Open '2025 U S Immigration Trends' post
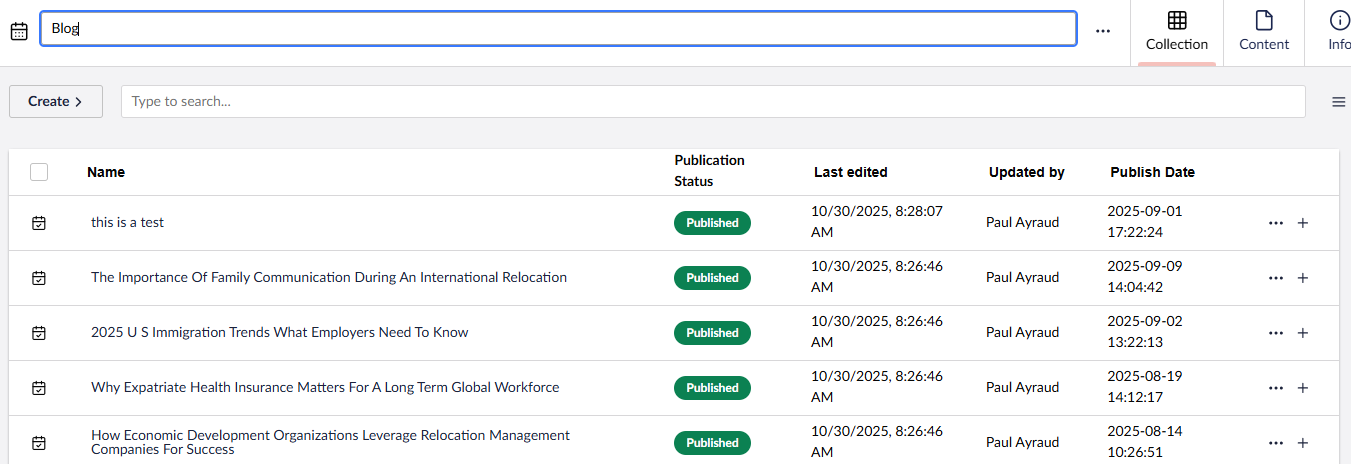 point(279,333)
